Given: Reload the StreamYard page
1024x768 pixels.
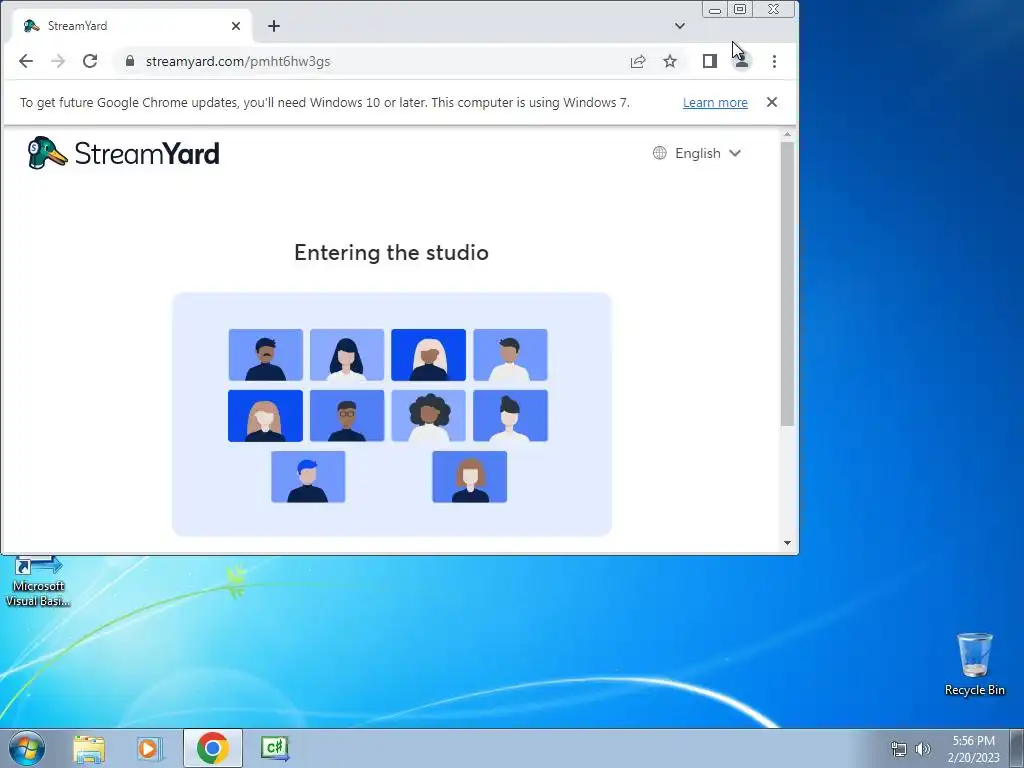Looking at the screenshot, I should [90, 61].
